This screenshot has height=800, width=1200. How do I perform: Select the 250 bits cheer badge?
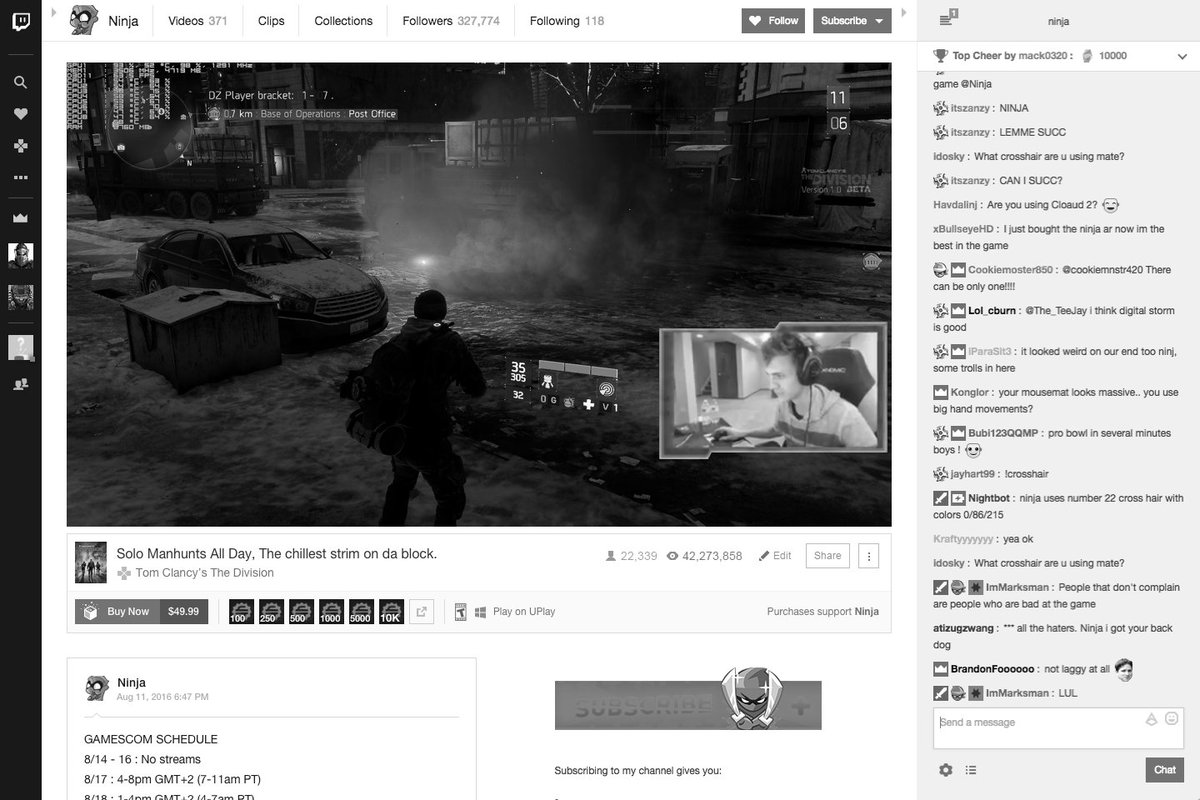pos(271,611)
